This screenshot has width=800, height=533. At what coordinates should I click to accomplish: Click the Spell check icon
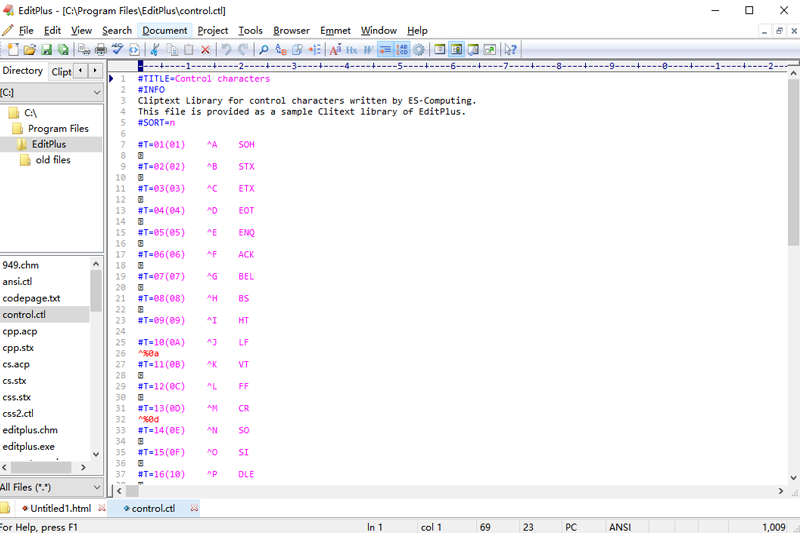pos(118,49)
